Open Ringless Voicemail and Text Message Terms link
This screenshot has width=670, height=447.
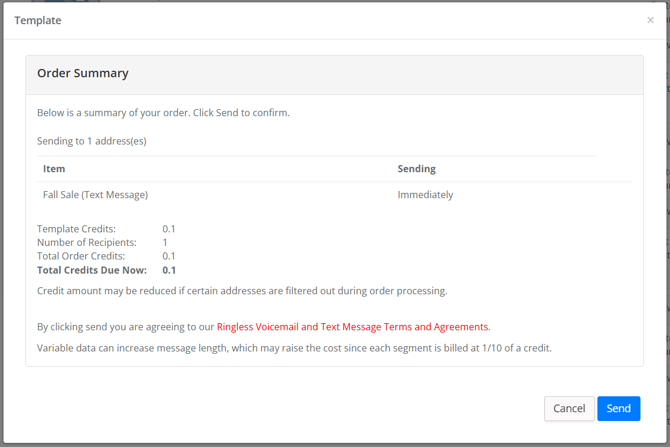[353, 327]
